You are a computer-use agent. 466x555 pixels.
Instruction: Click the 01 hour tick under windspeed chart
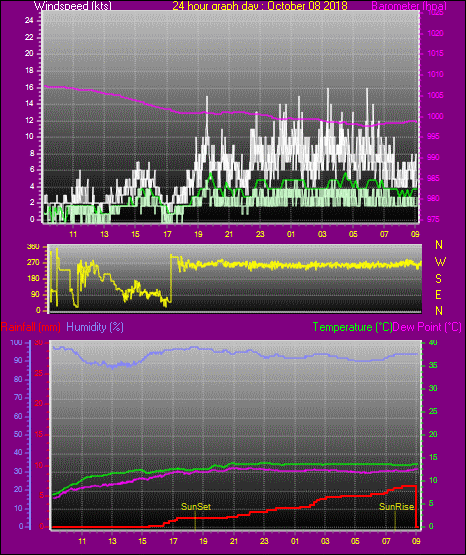pyautogui.click(x=291, y=234)
